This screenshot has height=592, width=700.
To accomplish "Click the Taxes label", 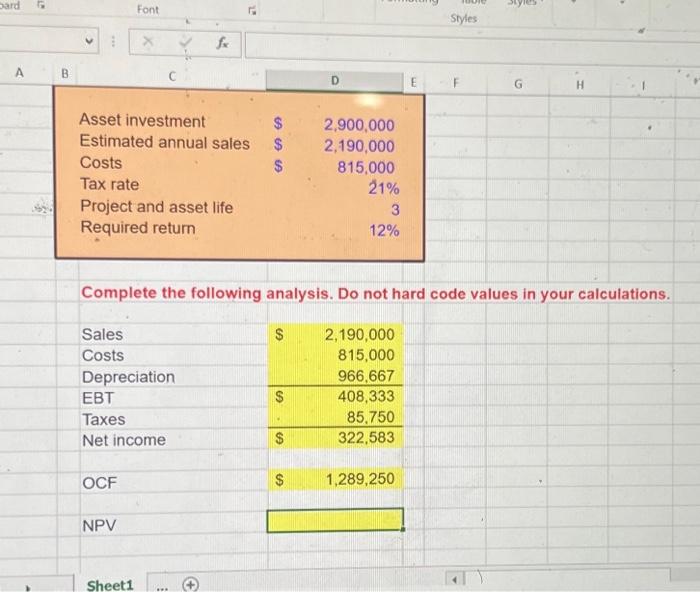I will tap(104, 419).
